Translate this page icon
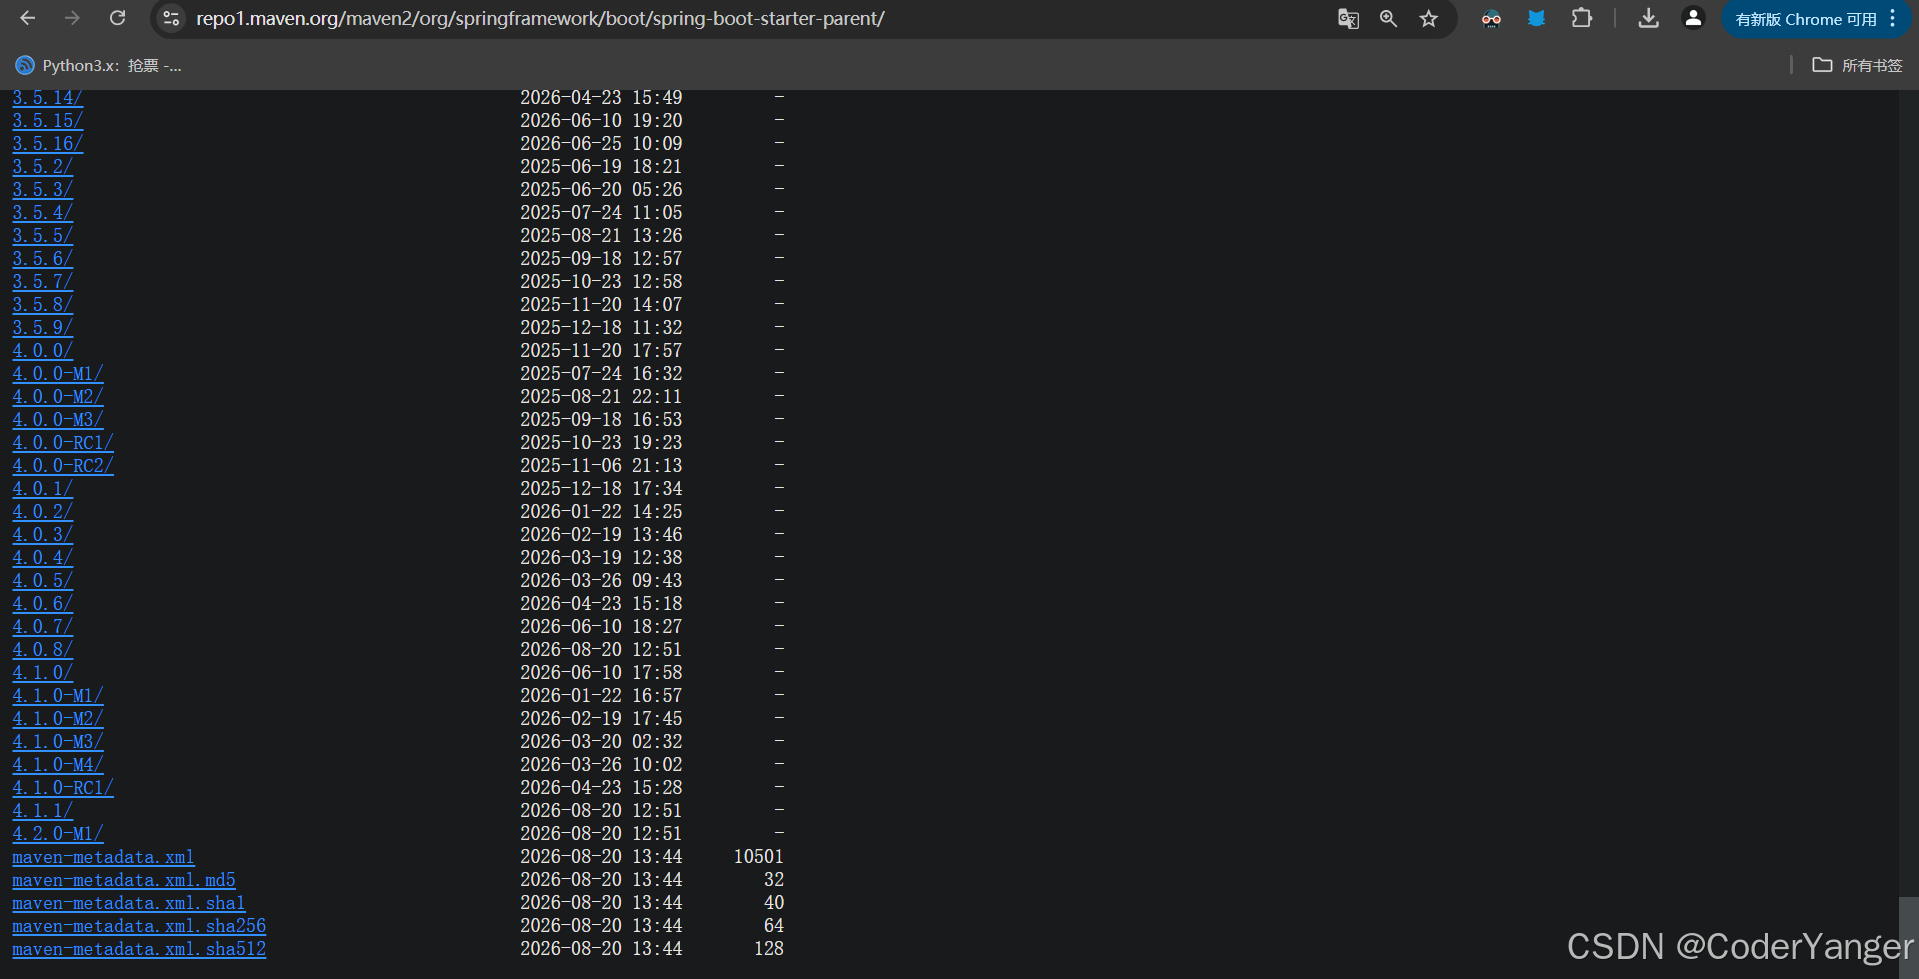The image size is (1919, 979). pos(1348,18)
